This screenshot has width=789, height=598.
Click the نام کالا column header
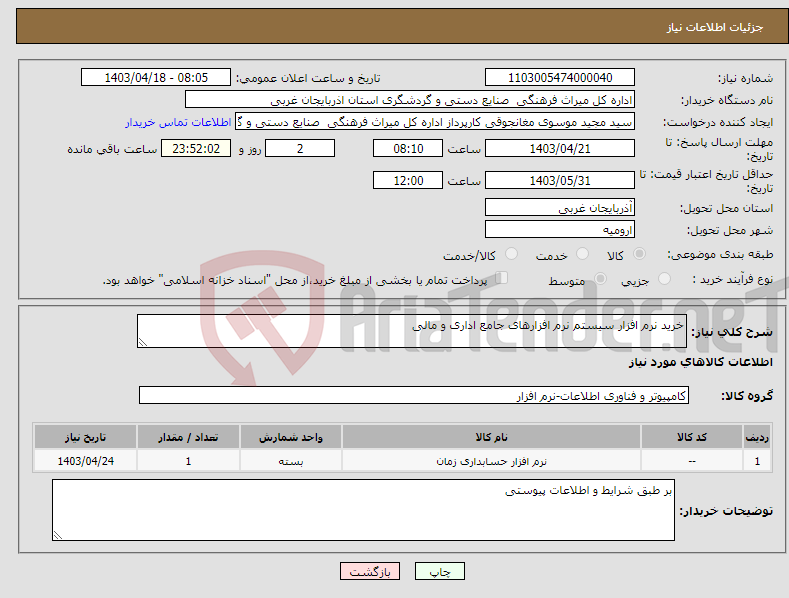click(x=491, y=437)
